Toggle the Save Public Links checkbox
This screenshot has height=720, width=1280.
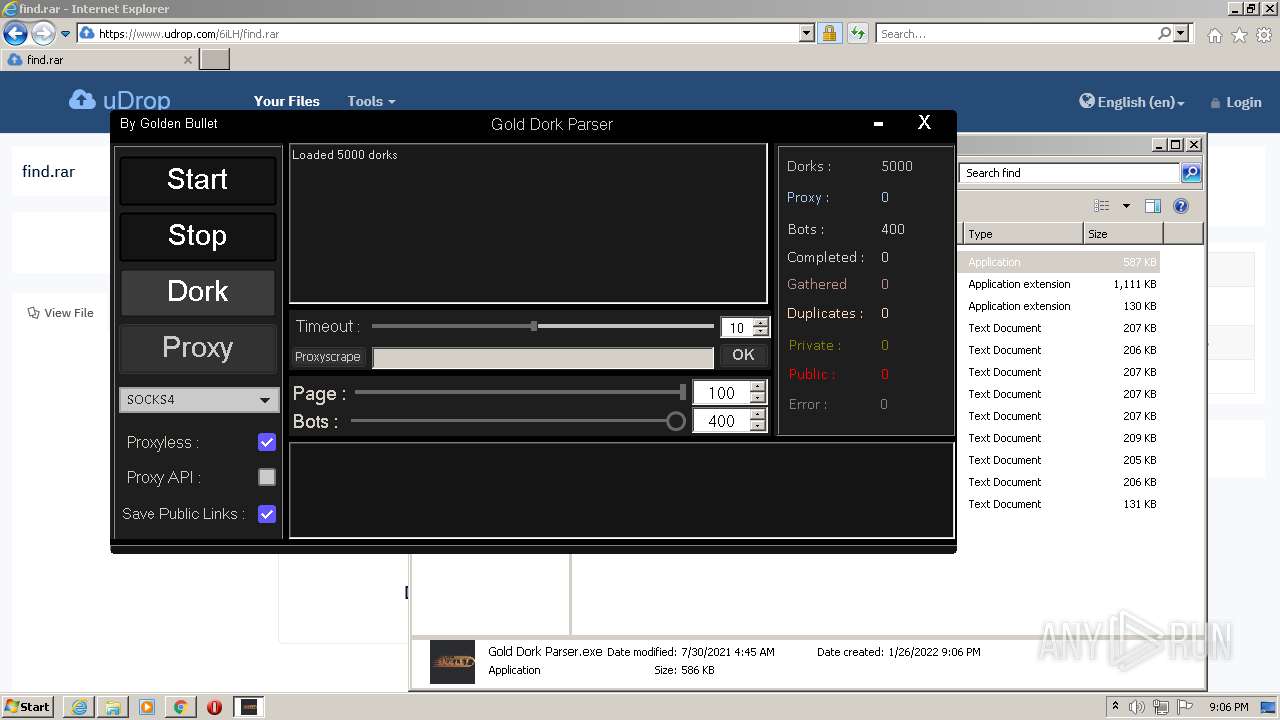pos(267,514)
